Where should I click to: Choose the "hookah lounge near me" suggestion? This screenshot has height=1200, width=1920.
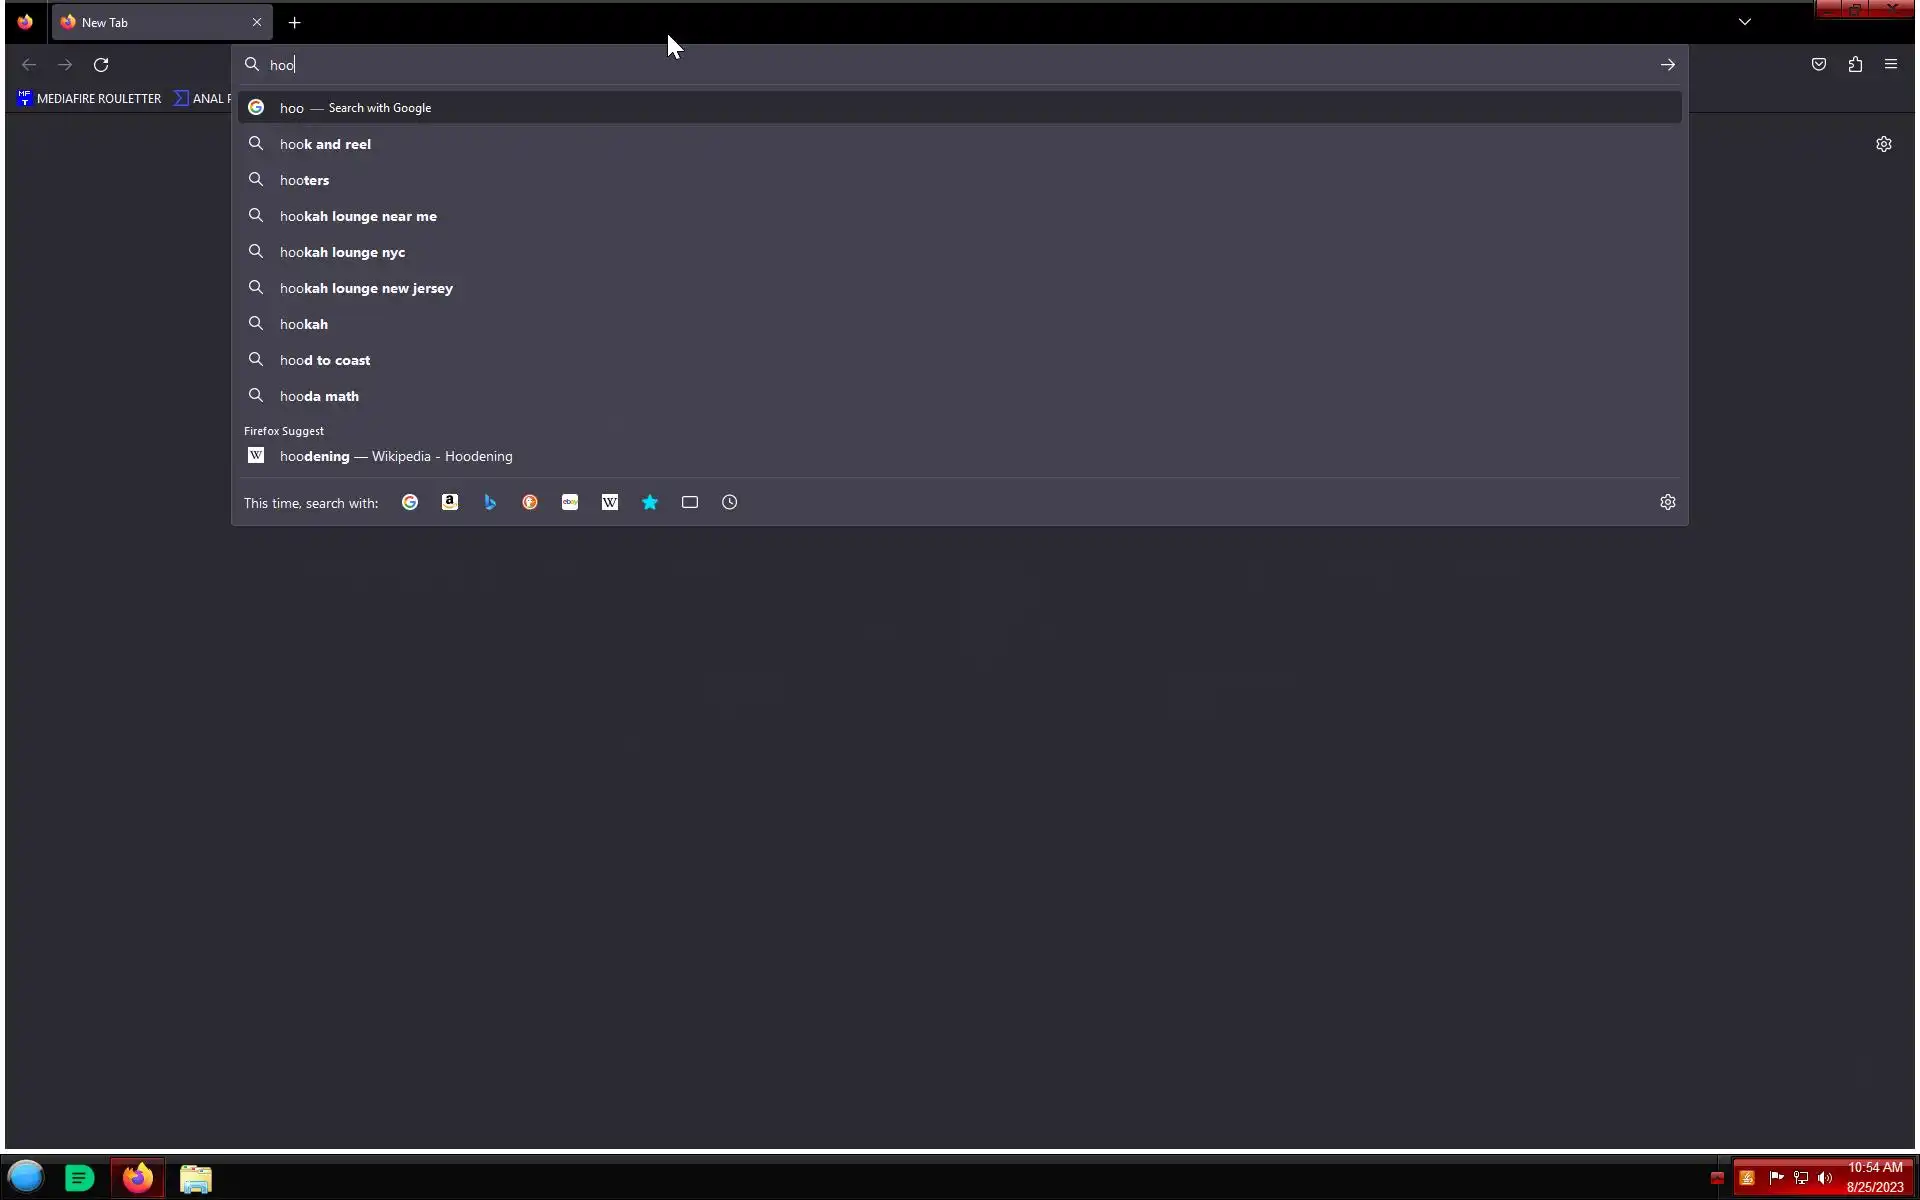click(358, 216)
